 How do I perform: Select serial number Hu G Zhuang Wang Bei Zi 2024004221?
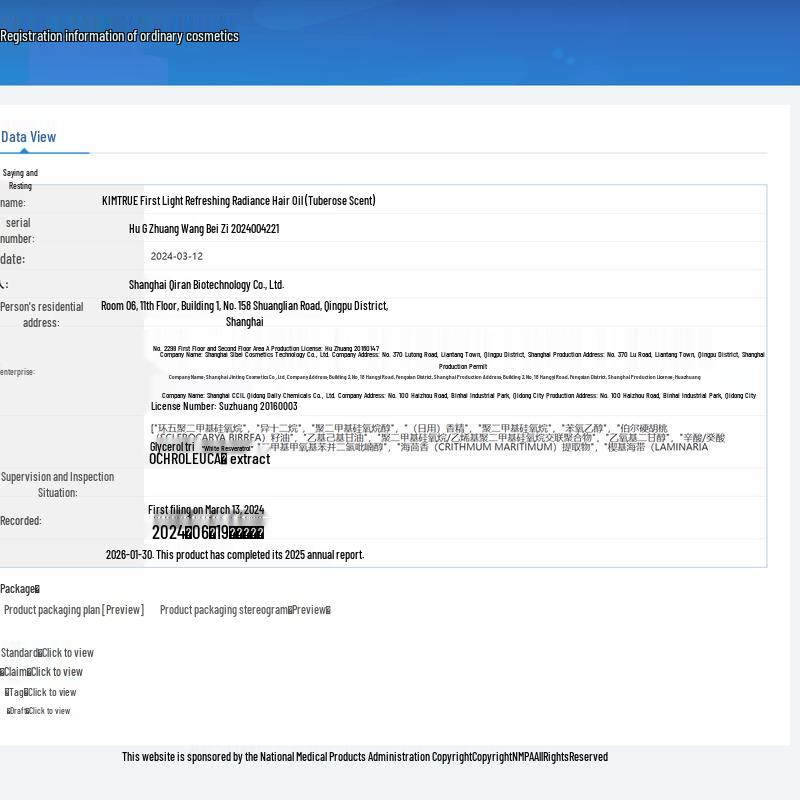pos(204,229)
